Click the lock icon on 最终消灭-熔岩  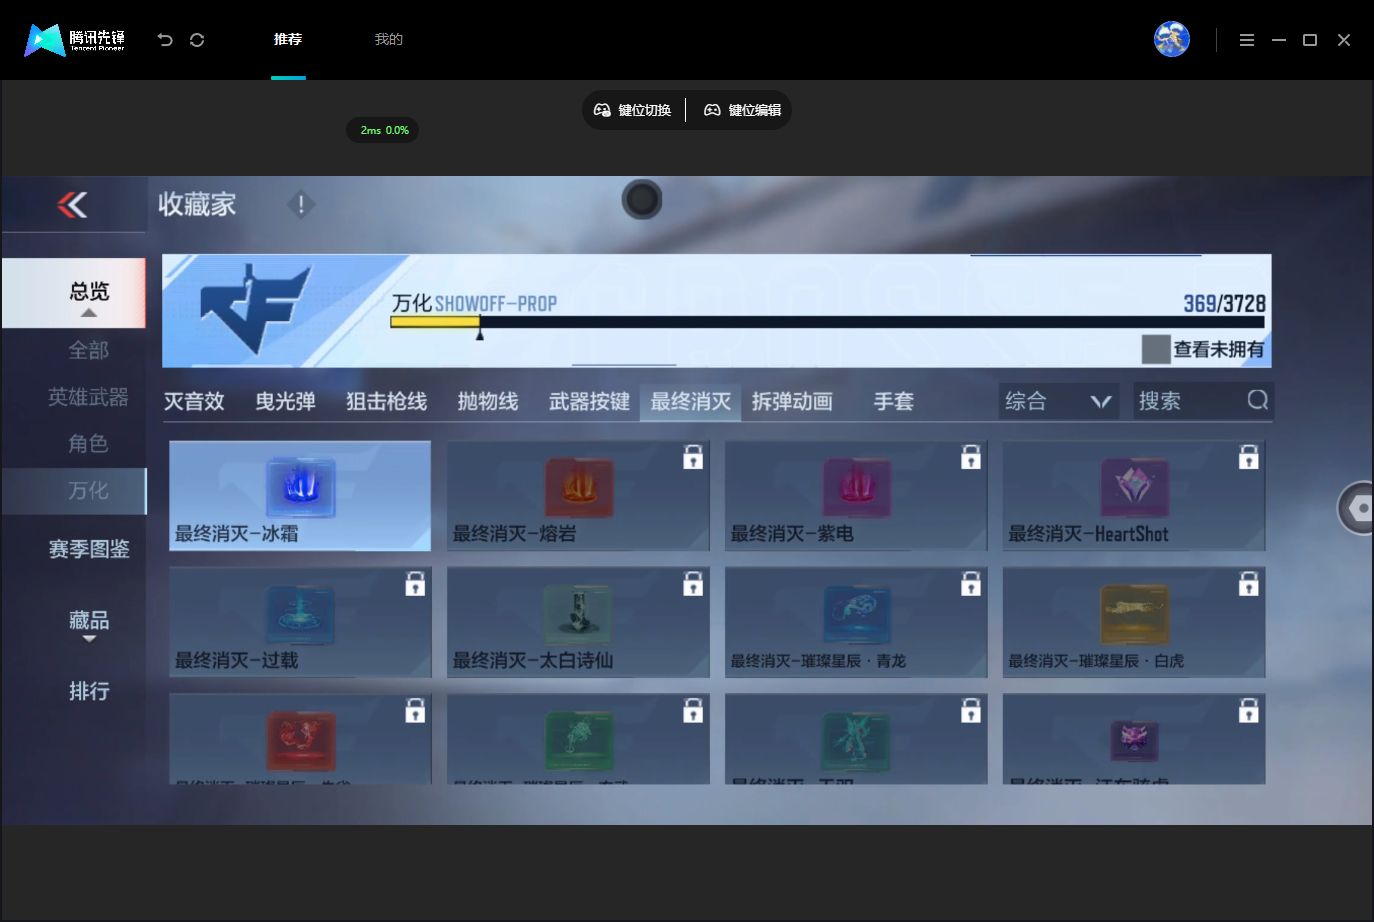(x=693, y=457)
